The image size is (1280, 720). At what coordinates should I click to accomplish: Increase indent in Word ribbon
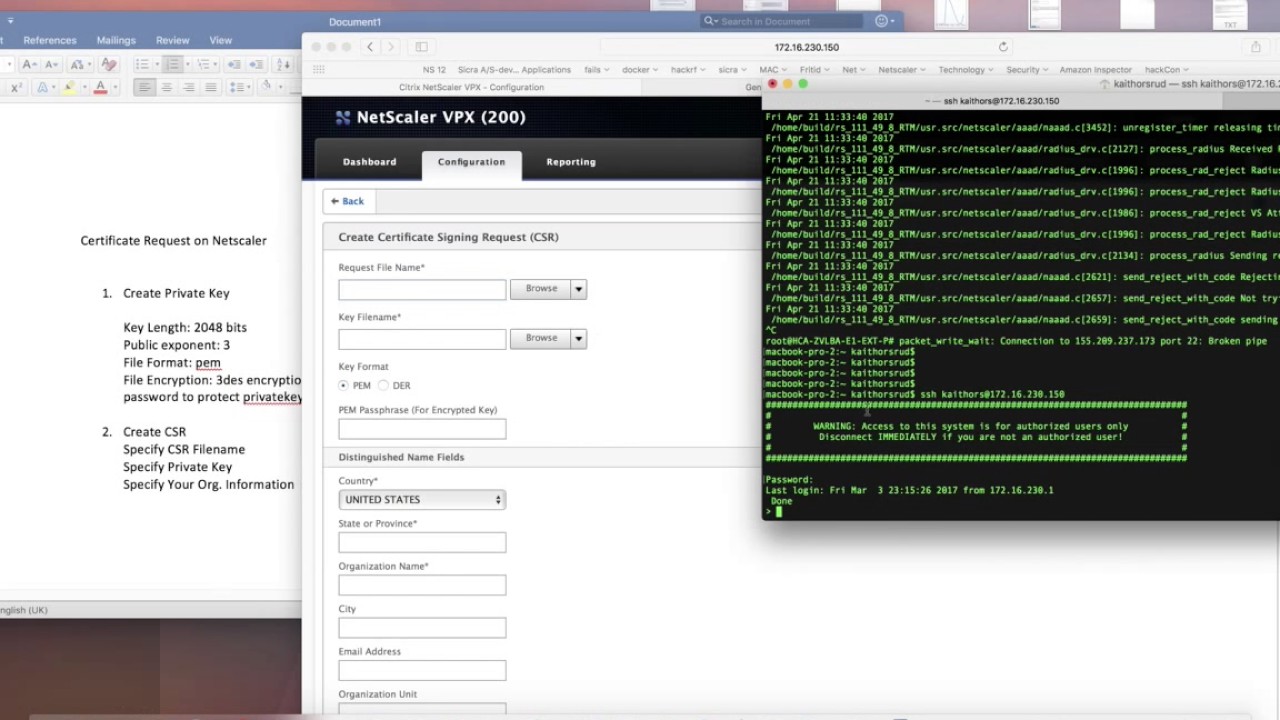tap(256, 64)
